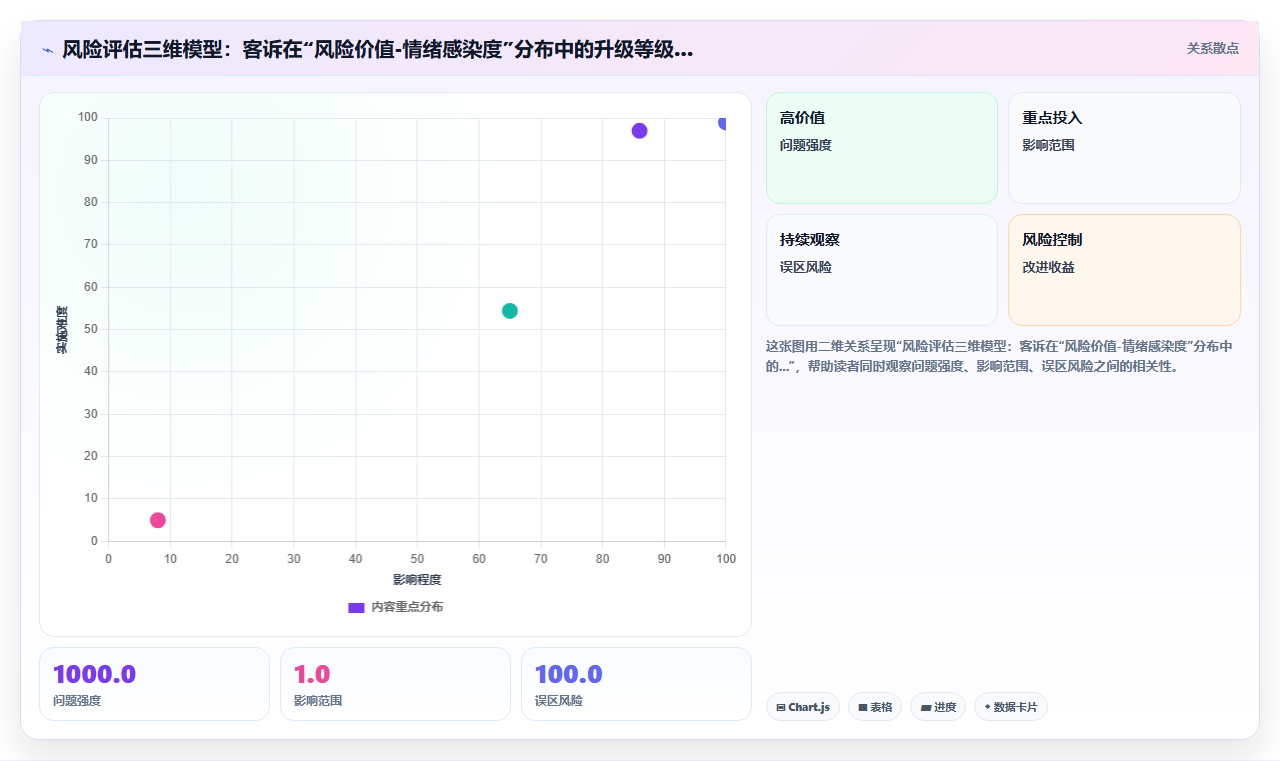Click the 进度 tag
Screen dimensions: 1280x761
click(x=938, y=707)
